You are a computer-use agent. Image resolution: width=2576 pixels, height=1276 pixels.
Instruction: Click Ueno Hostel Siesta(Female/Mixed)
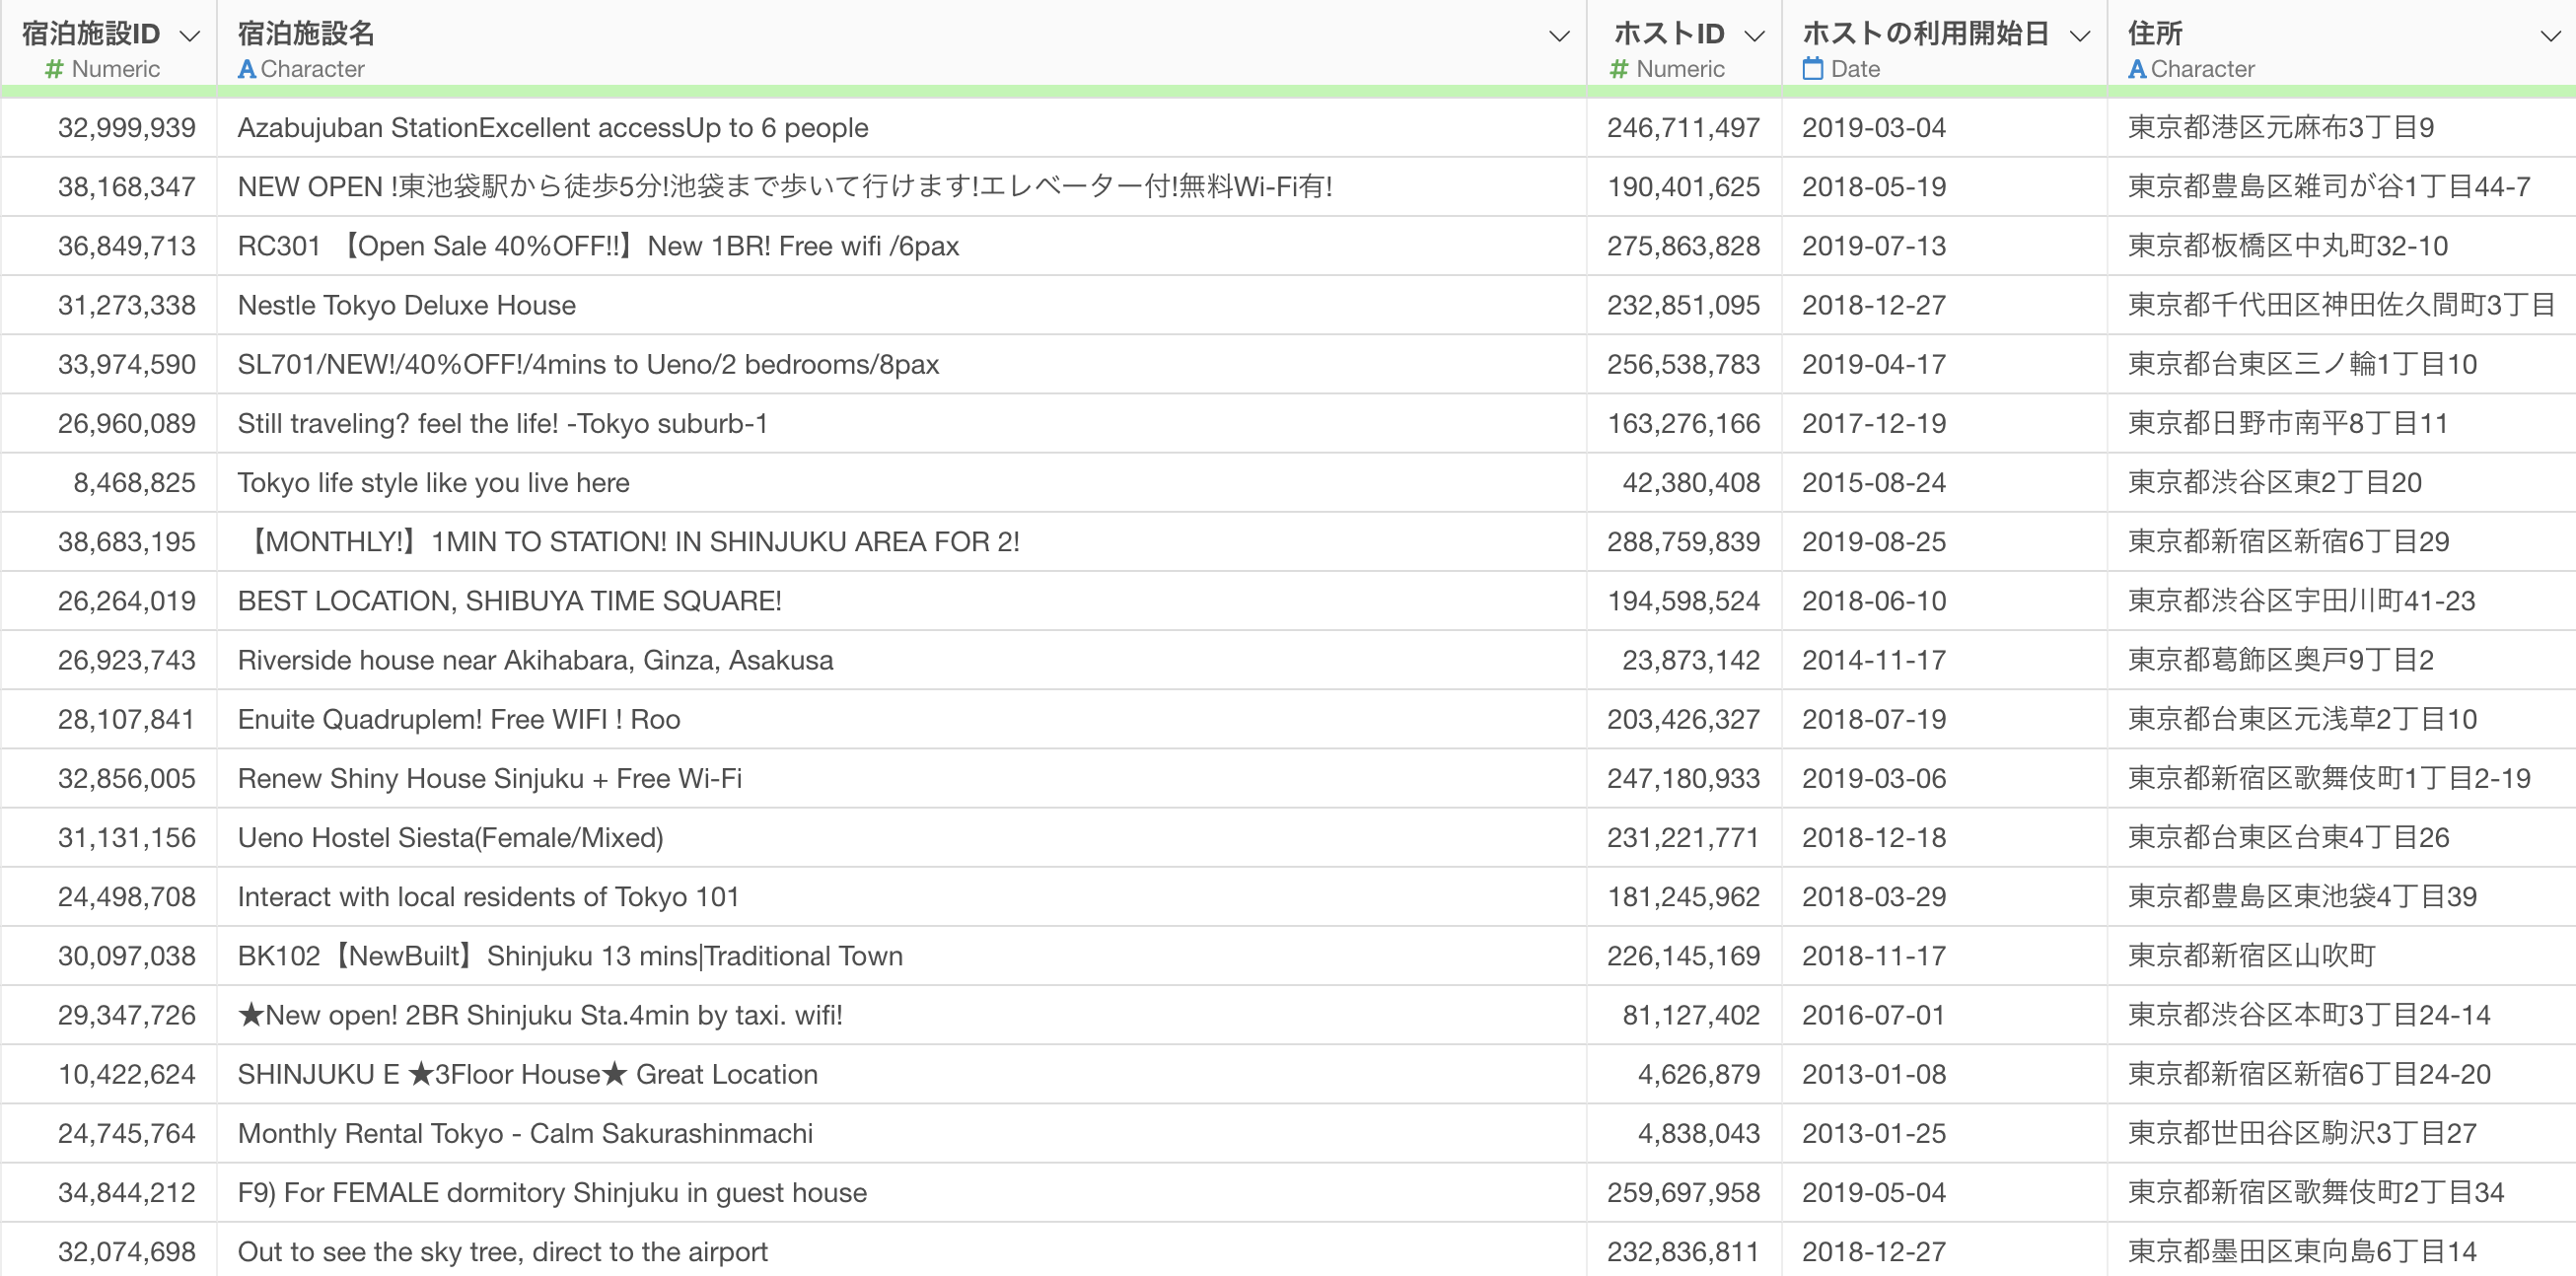pyautogui.click(x=450, y=838)
